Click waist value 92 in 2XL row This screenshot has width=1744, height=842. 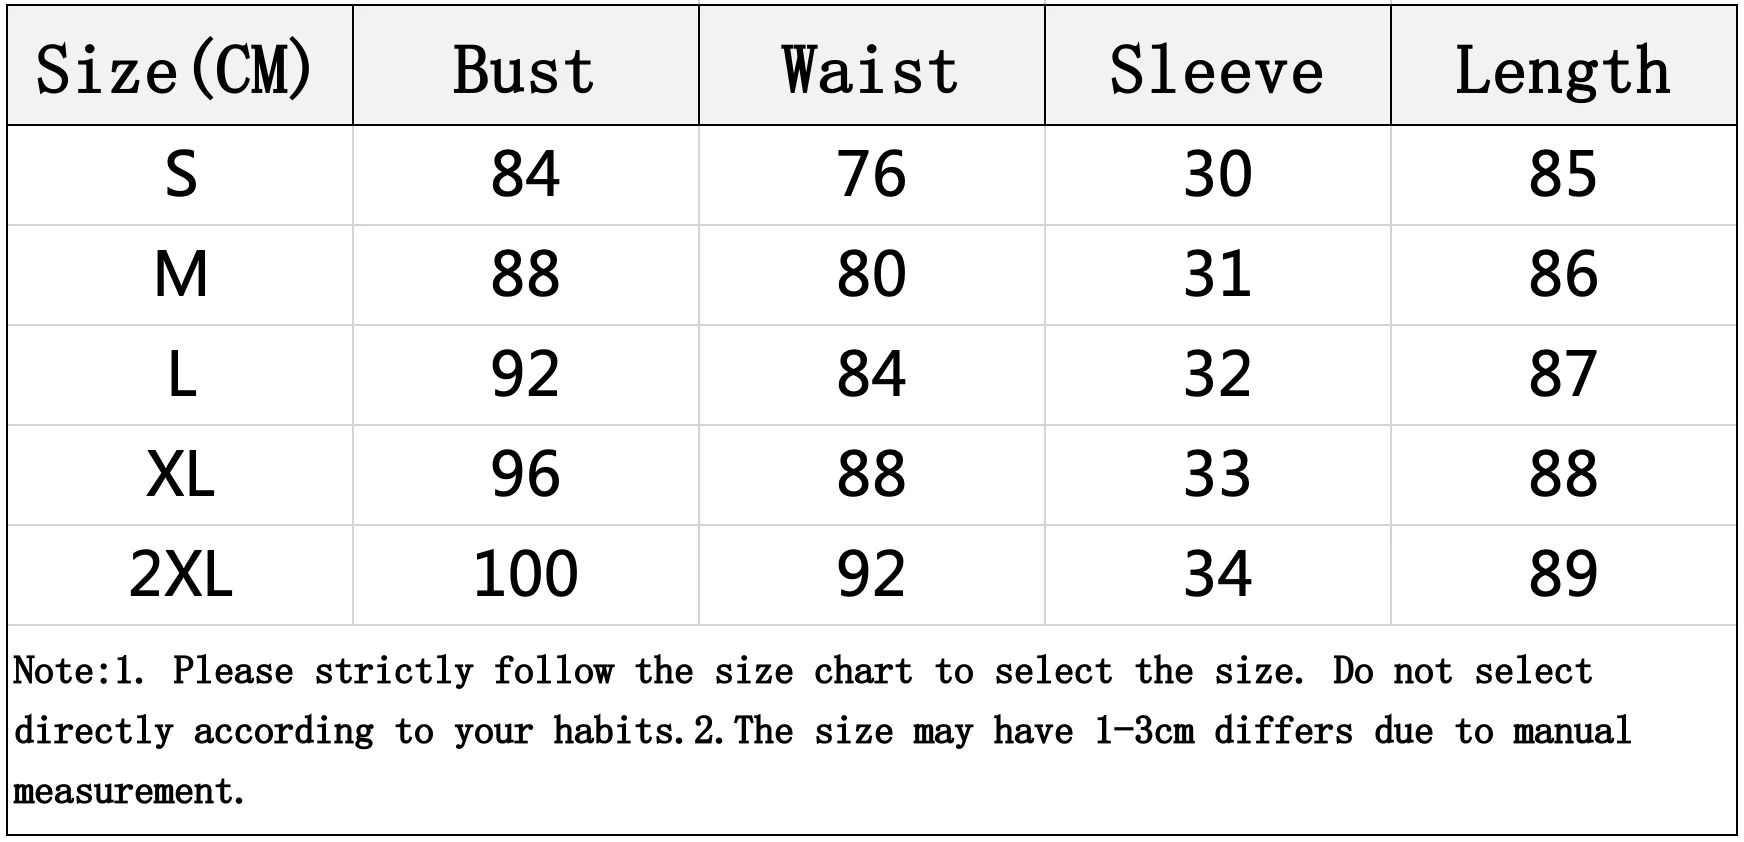tap(871, 574)
